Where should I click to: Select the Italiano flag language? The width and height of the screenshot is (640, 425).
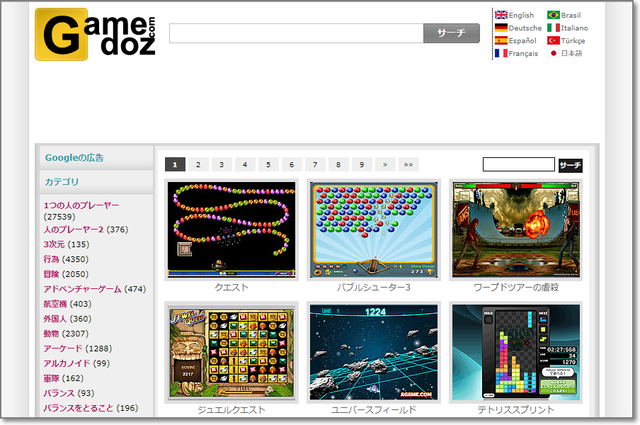pyautogui.click(x=568, y=28)
